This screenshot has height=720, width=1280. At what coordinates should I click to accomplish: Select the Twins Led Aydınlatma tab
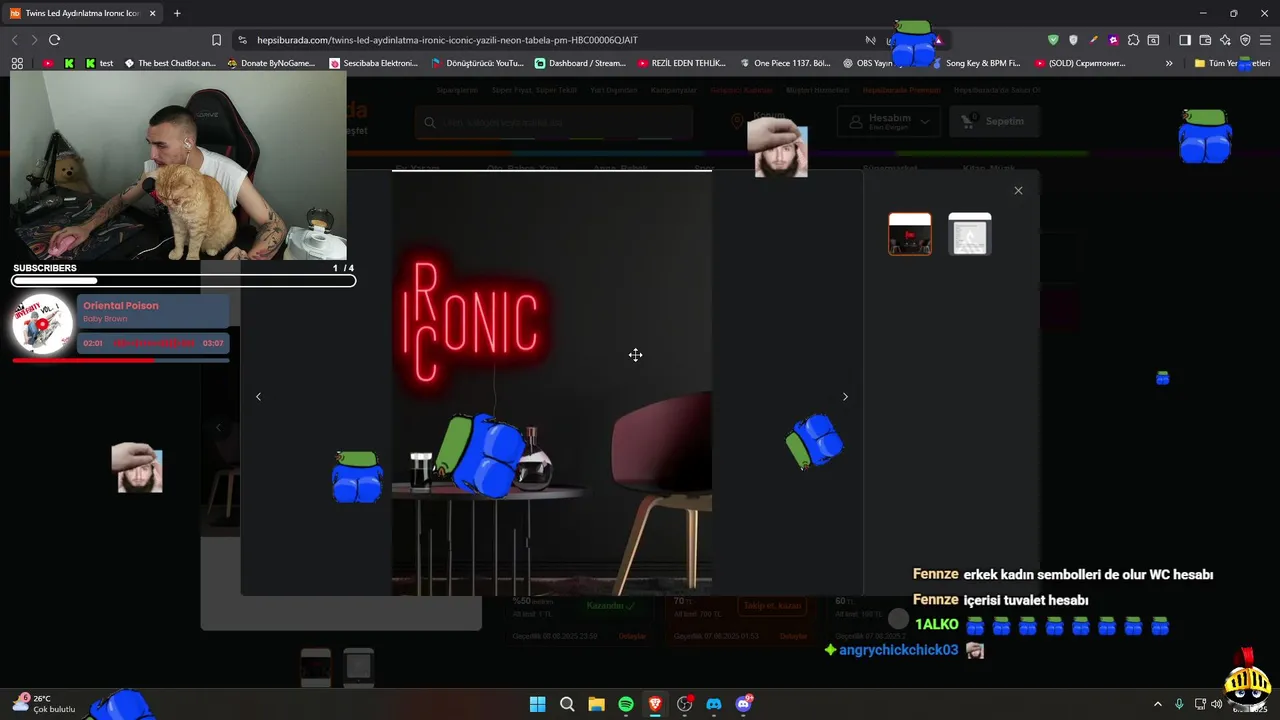point(82,13)
